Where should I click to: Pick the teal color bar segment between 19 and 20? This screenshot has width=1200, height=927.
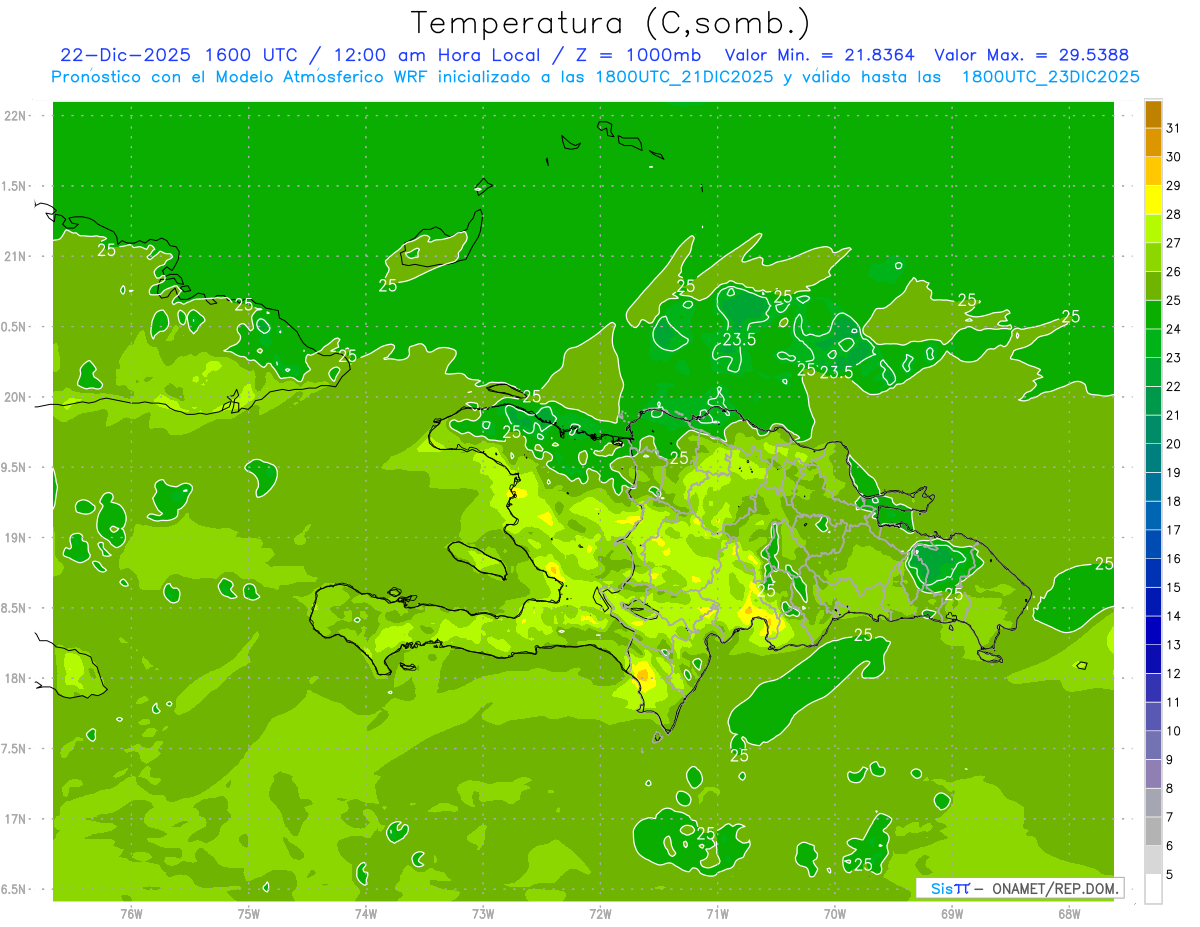coord(1153,458)
